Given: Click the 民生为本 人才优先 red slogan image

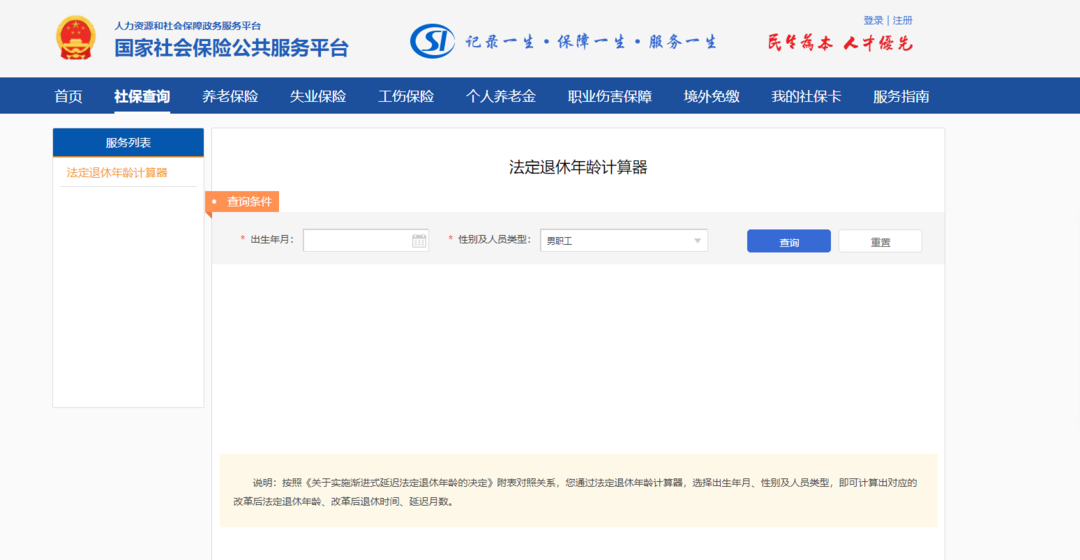Looking at the screenshot, I should tap(840, 42).
